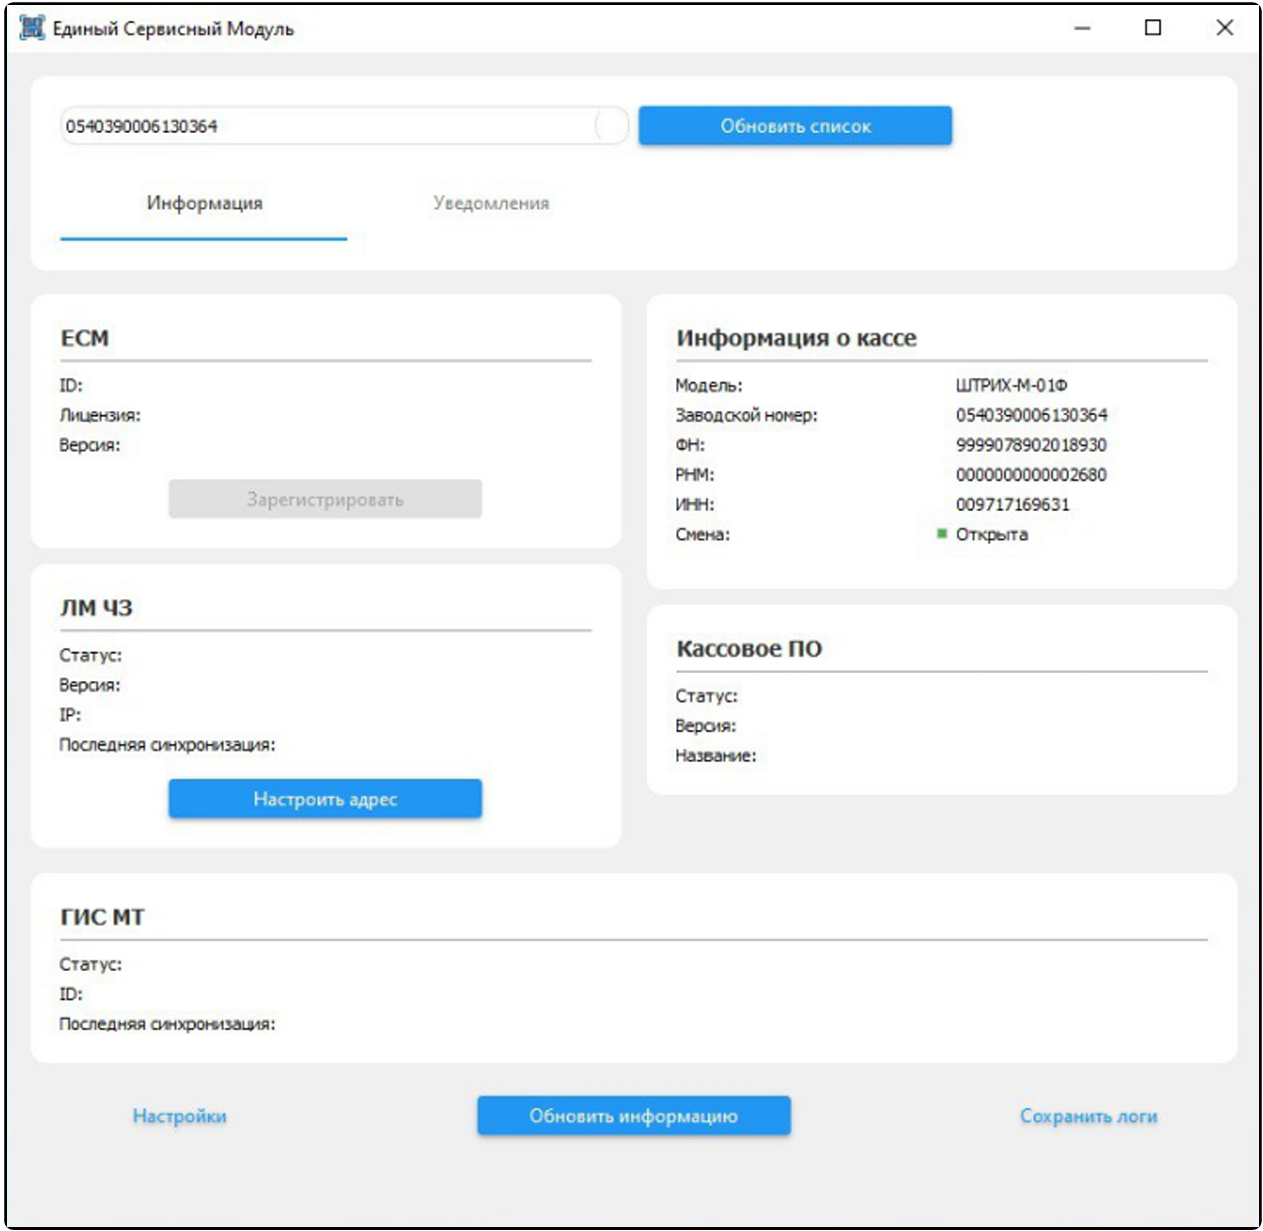Open the Настройки link
Viewport: 1263px width, 1231px height.
pyautogui.click(x=180, y=1116)
